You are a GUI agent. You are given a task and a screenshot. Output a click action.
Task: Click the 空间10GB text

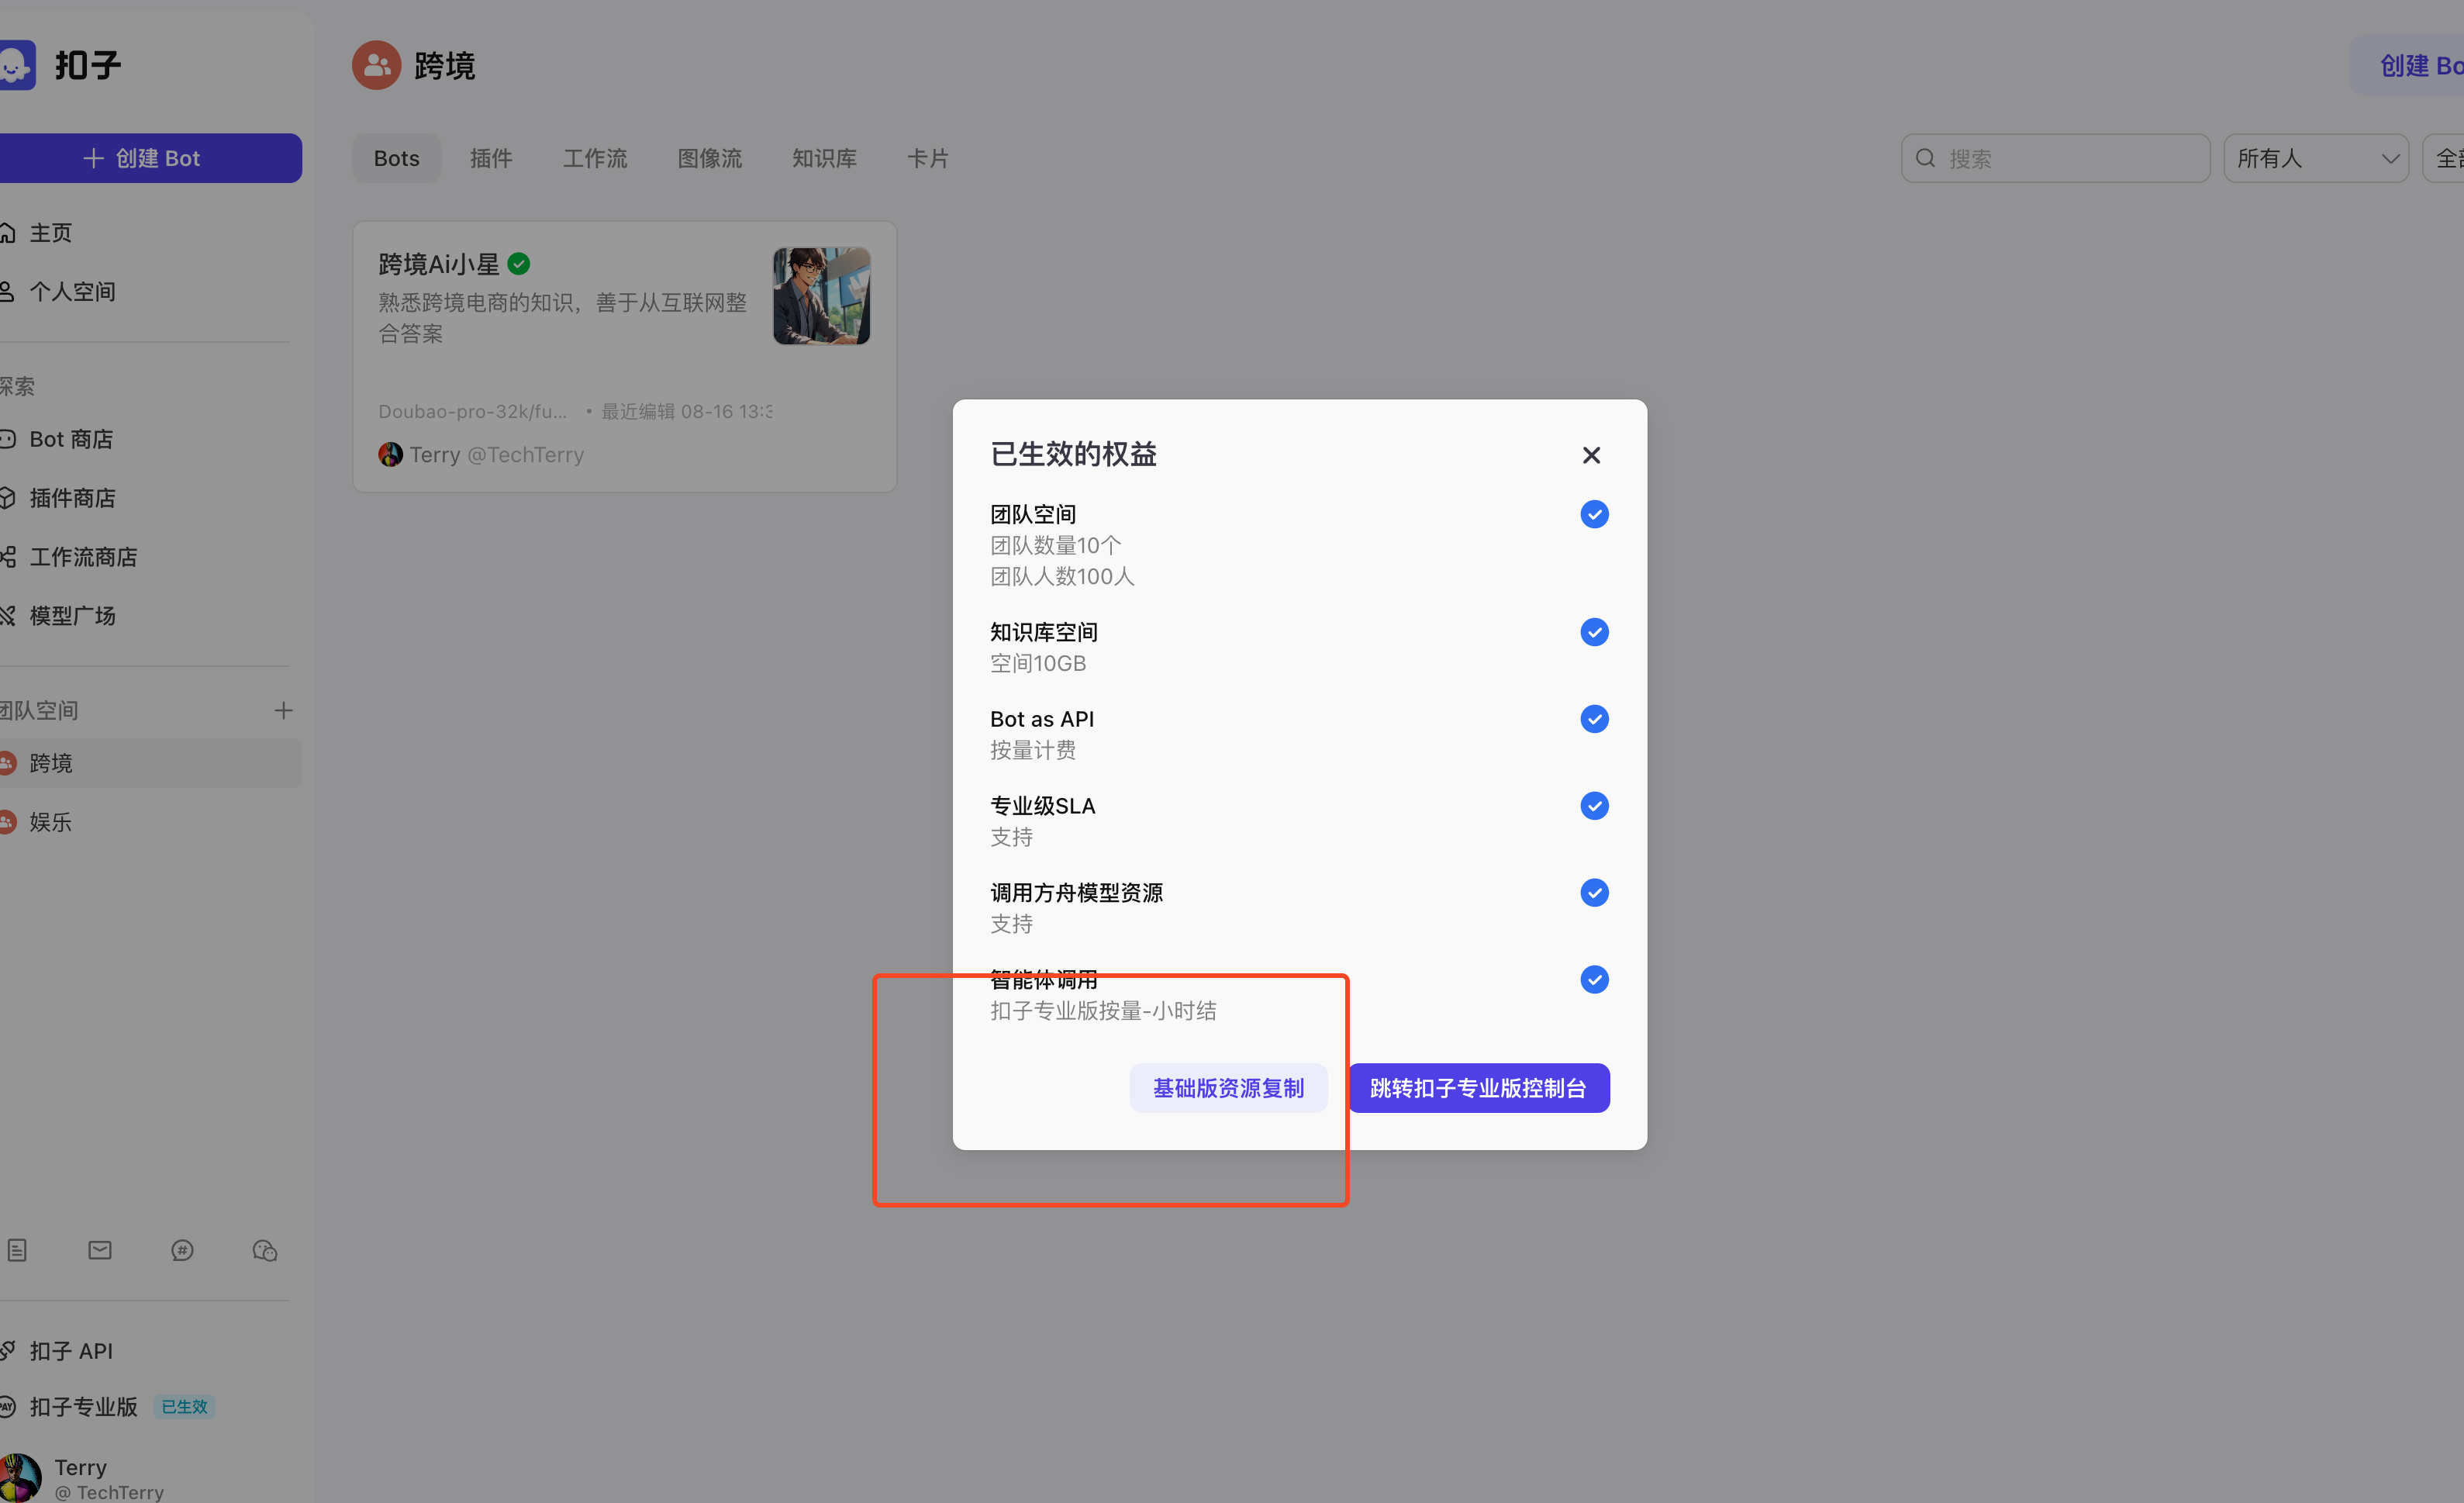pyautogui.click(x=1038, y=663)
